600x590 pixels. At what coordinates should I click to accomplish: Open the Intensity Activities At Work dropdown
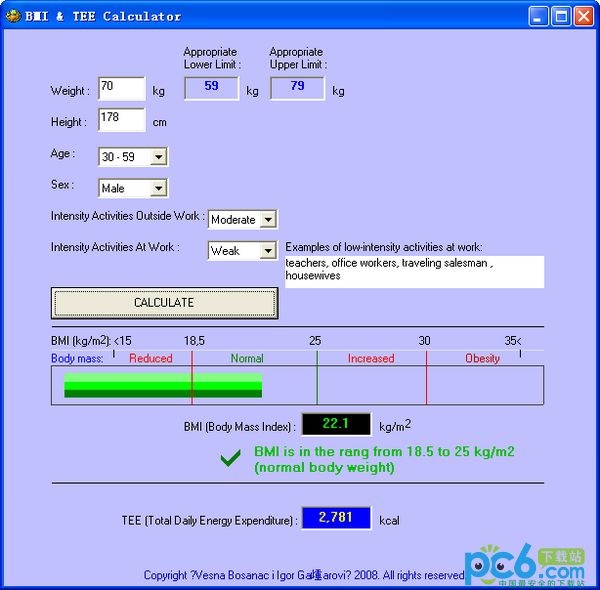click(x=242, y=251)
